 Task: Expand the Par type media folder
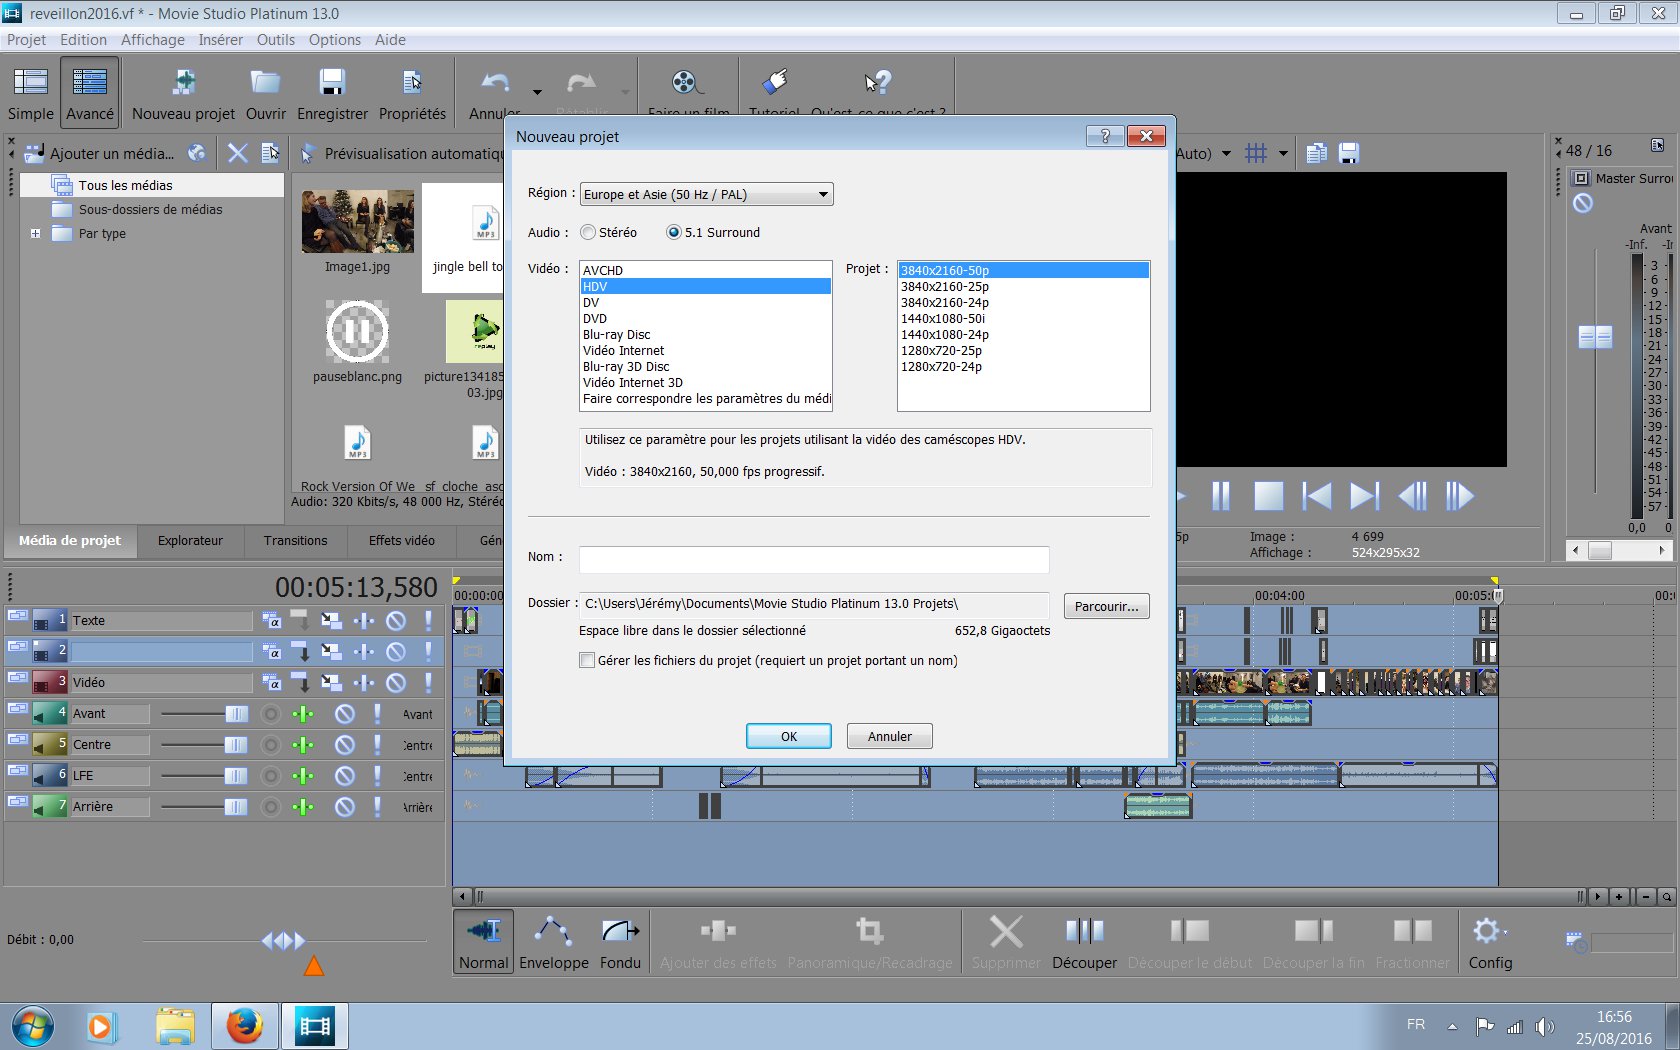click(36, 234)
